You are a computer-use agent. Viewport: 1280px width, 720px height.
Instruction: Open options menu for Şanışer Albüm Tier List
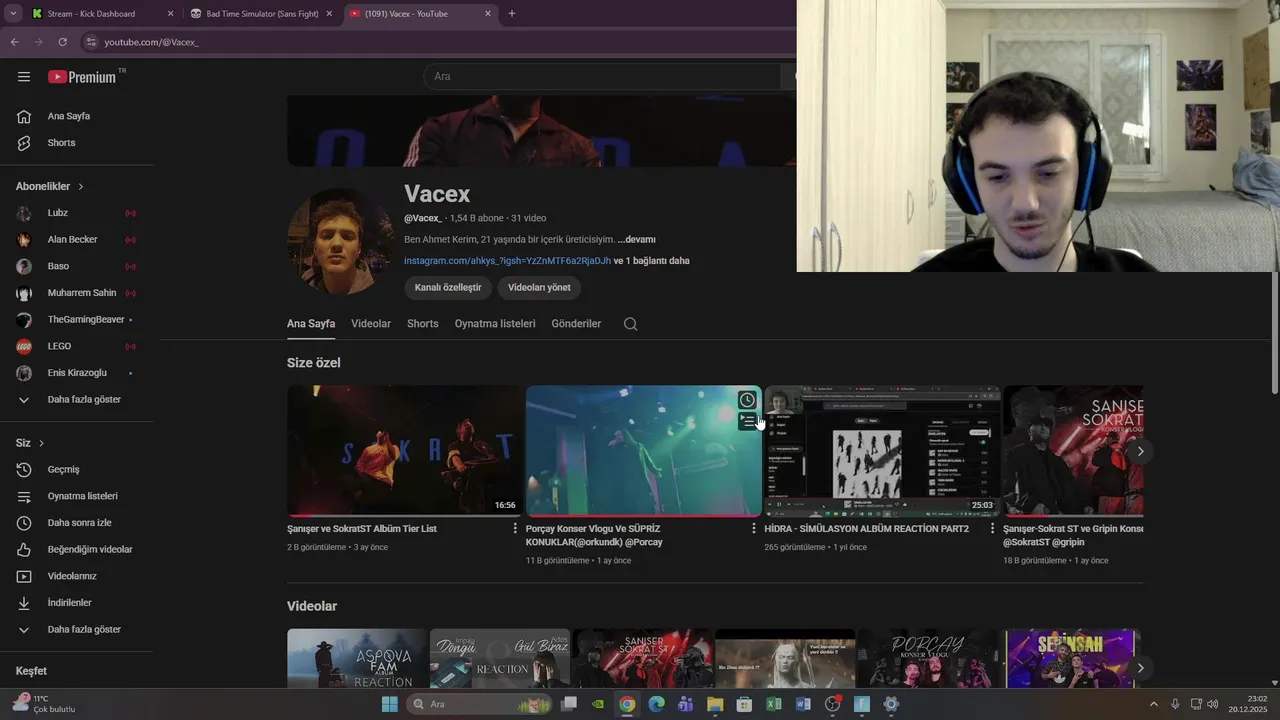click(515, 528)
